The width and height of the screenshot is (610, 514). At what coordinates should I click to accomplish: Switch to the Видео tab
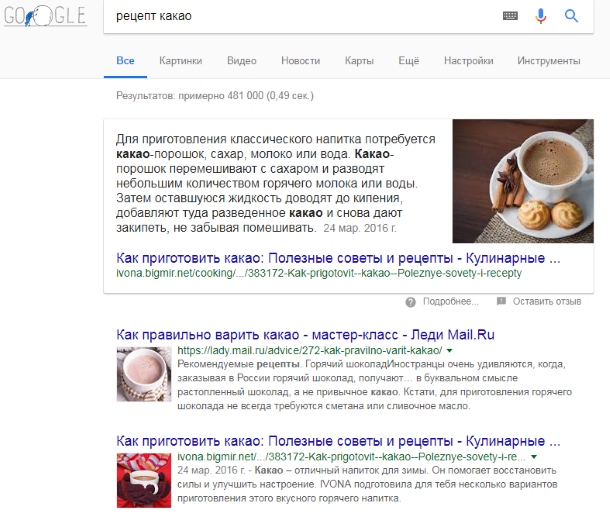(242, 61)
